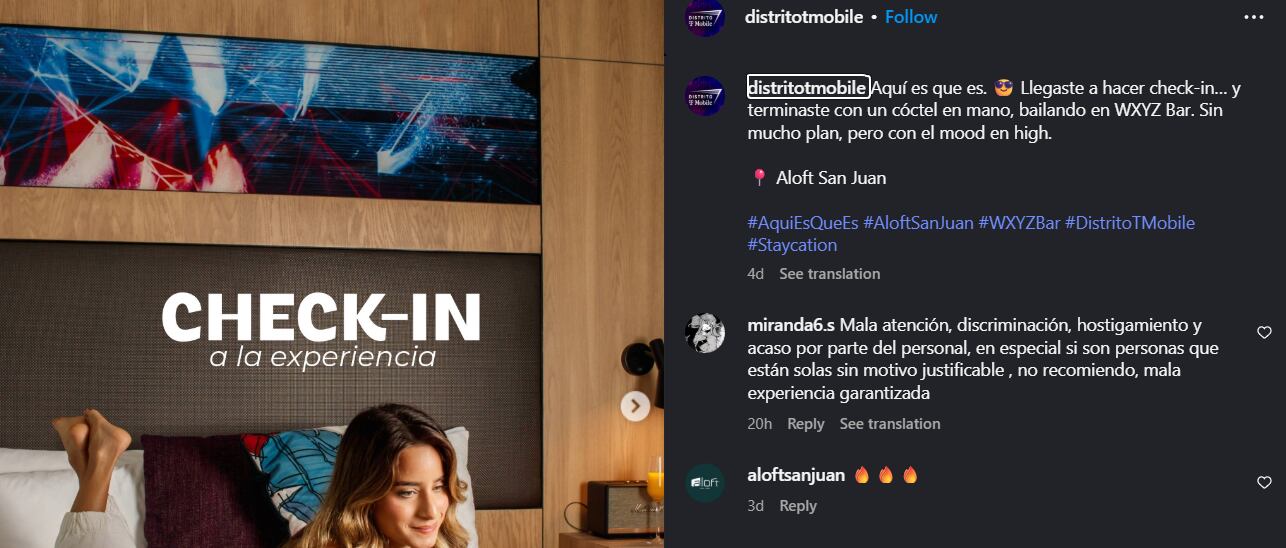Open miranda6.s profile picture
The height and width of the screenshot is (548, 1286).
point(705,333)
